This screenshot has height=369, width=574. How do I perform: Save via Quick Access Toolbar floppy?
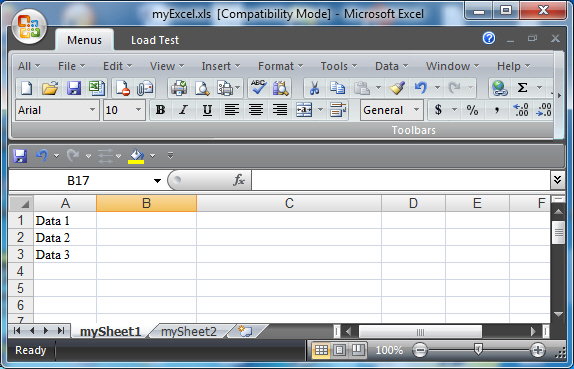pyautogui.click(x=20, y=156)
